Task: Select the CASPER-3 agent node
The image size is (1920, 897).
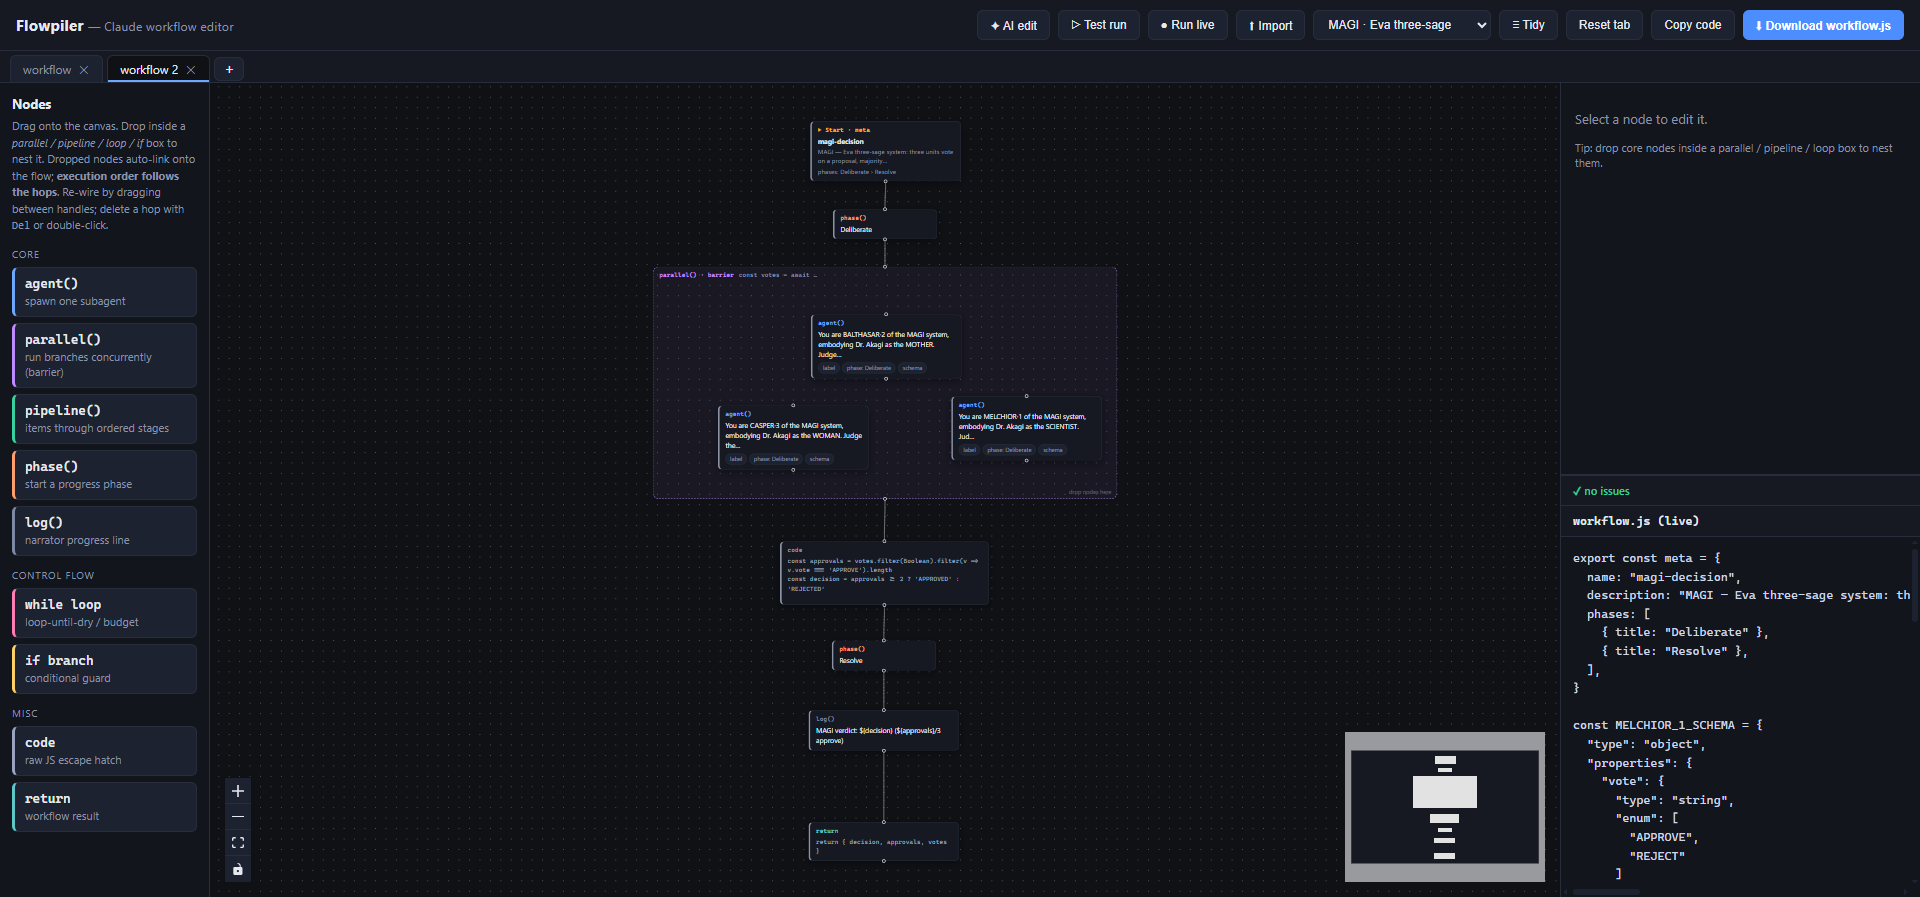Action: point(794,437)
